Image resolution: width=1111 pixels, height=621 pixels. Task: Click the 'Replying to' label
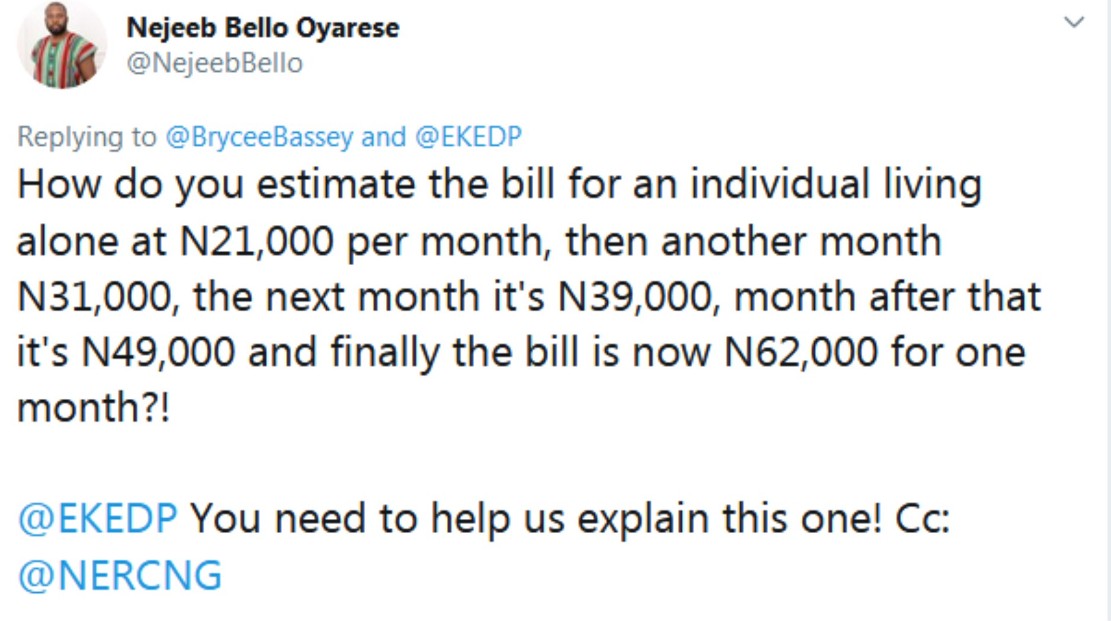[86, 137]
